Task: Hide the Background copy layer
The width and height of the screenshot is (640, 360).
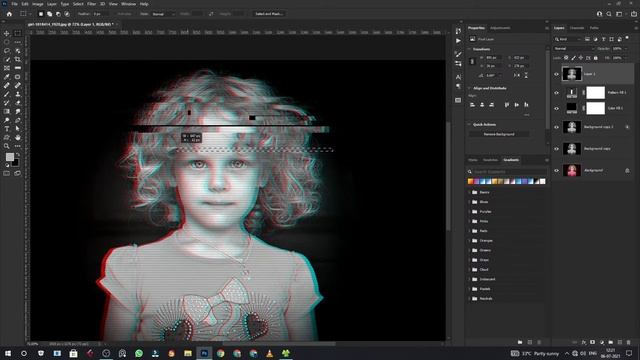Action: coord(556,149)
